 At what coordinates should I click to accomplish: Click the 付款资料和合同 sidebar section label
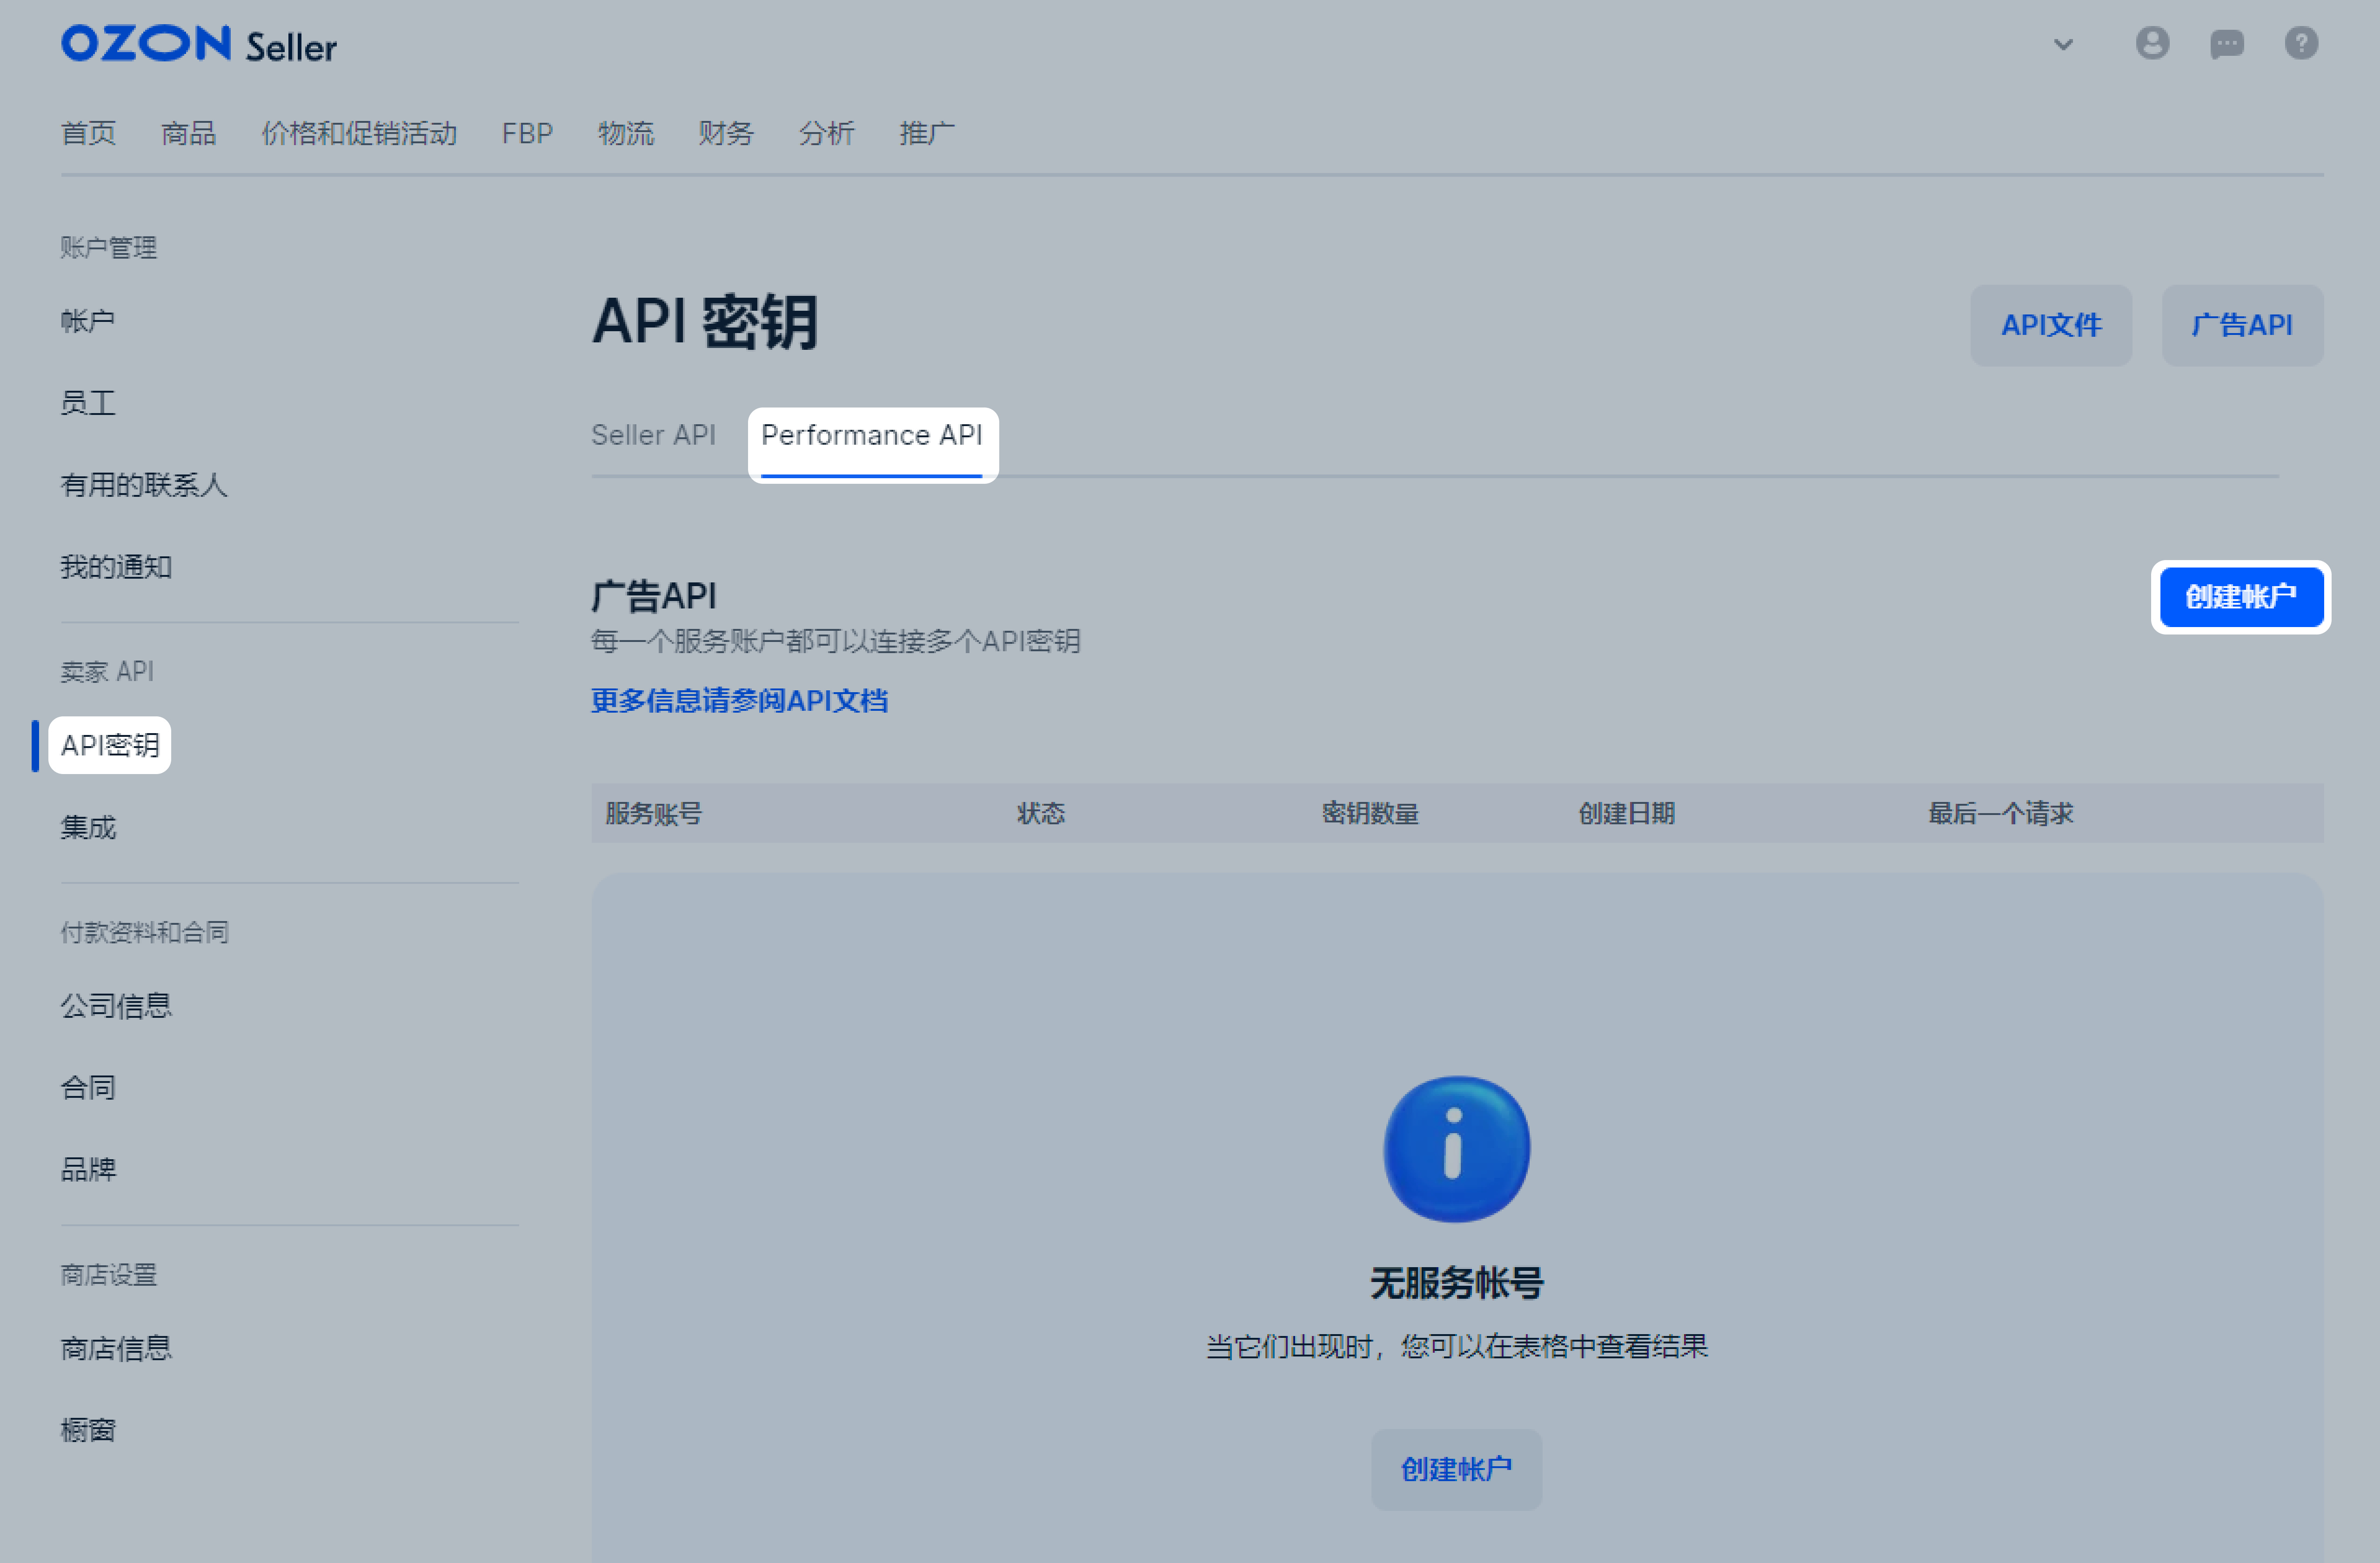click(x=145, y=932)
